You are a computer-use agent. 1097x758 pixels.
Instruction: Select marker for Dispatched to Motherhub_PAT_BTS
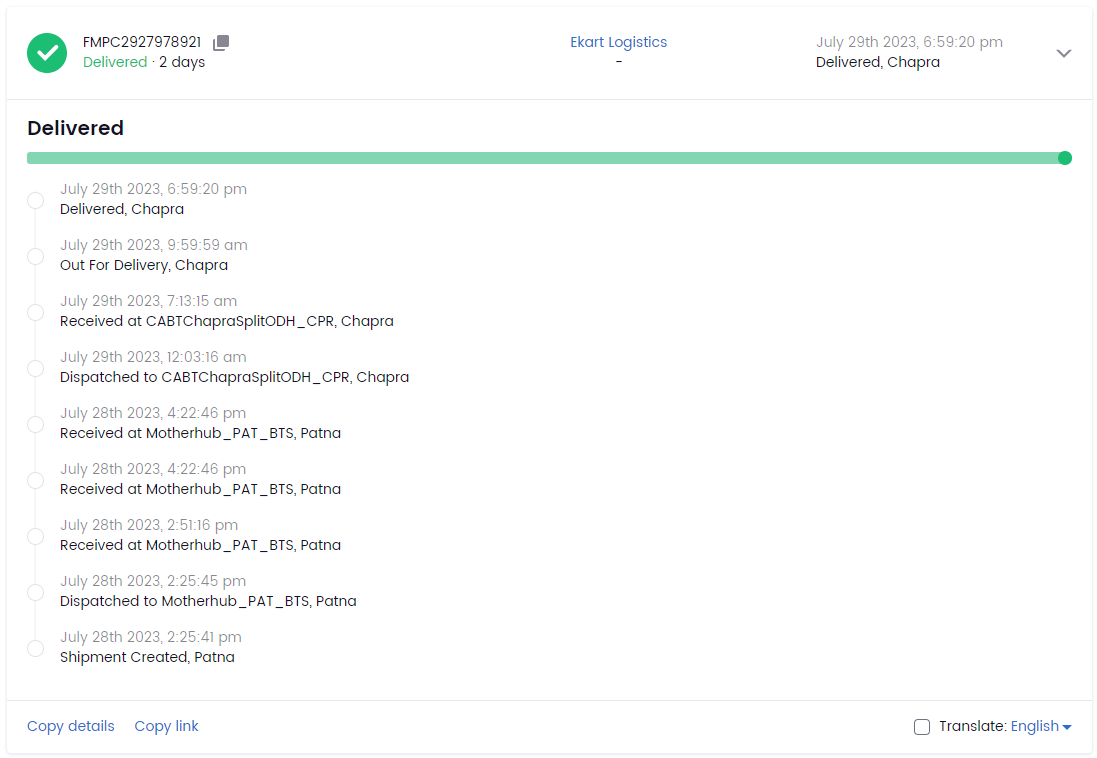coord(35,592)
